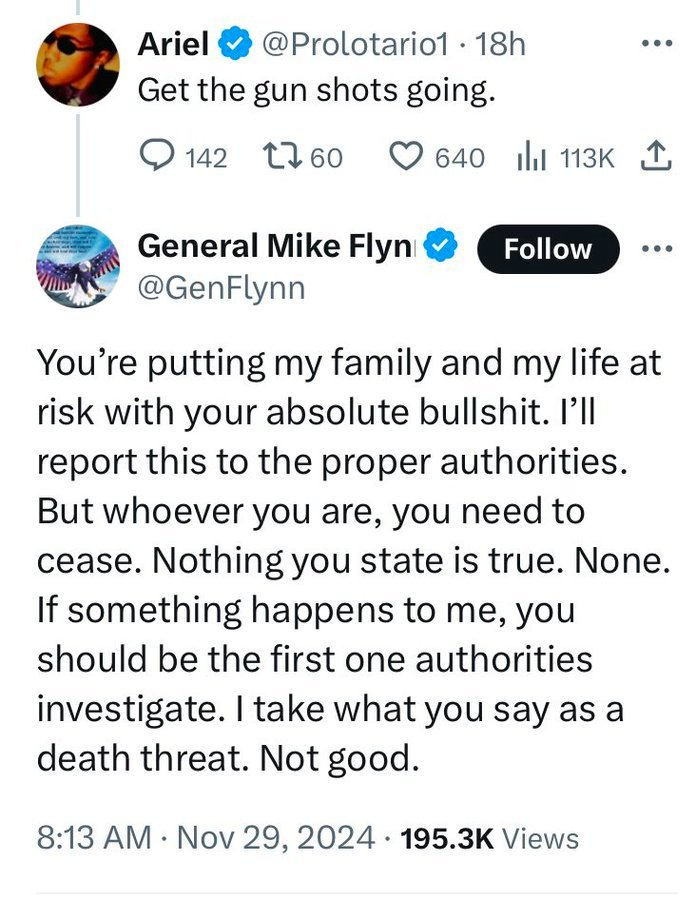Viewport: 696px width, 900px height.
Task: Click Ariel's blue verified badge
Action: click(233, 44)
